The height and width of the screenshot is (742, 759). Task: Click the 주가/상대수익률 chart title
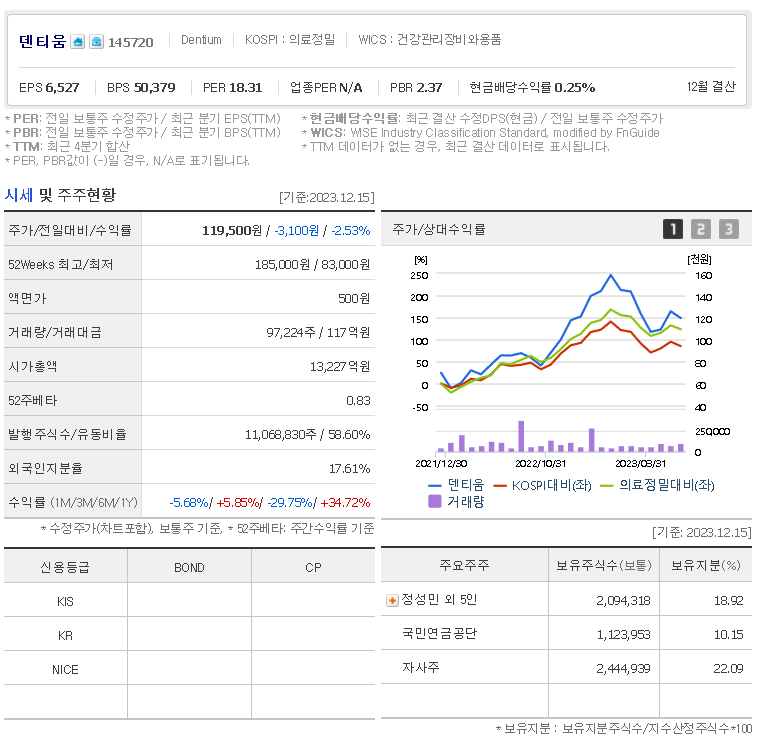click(439, 229)
